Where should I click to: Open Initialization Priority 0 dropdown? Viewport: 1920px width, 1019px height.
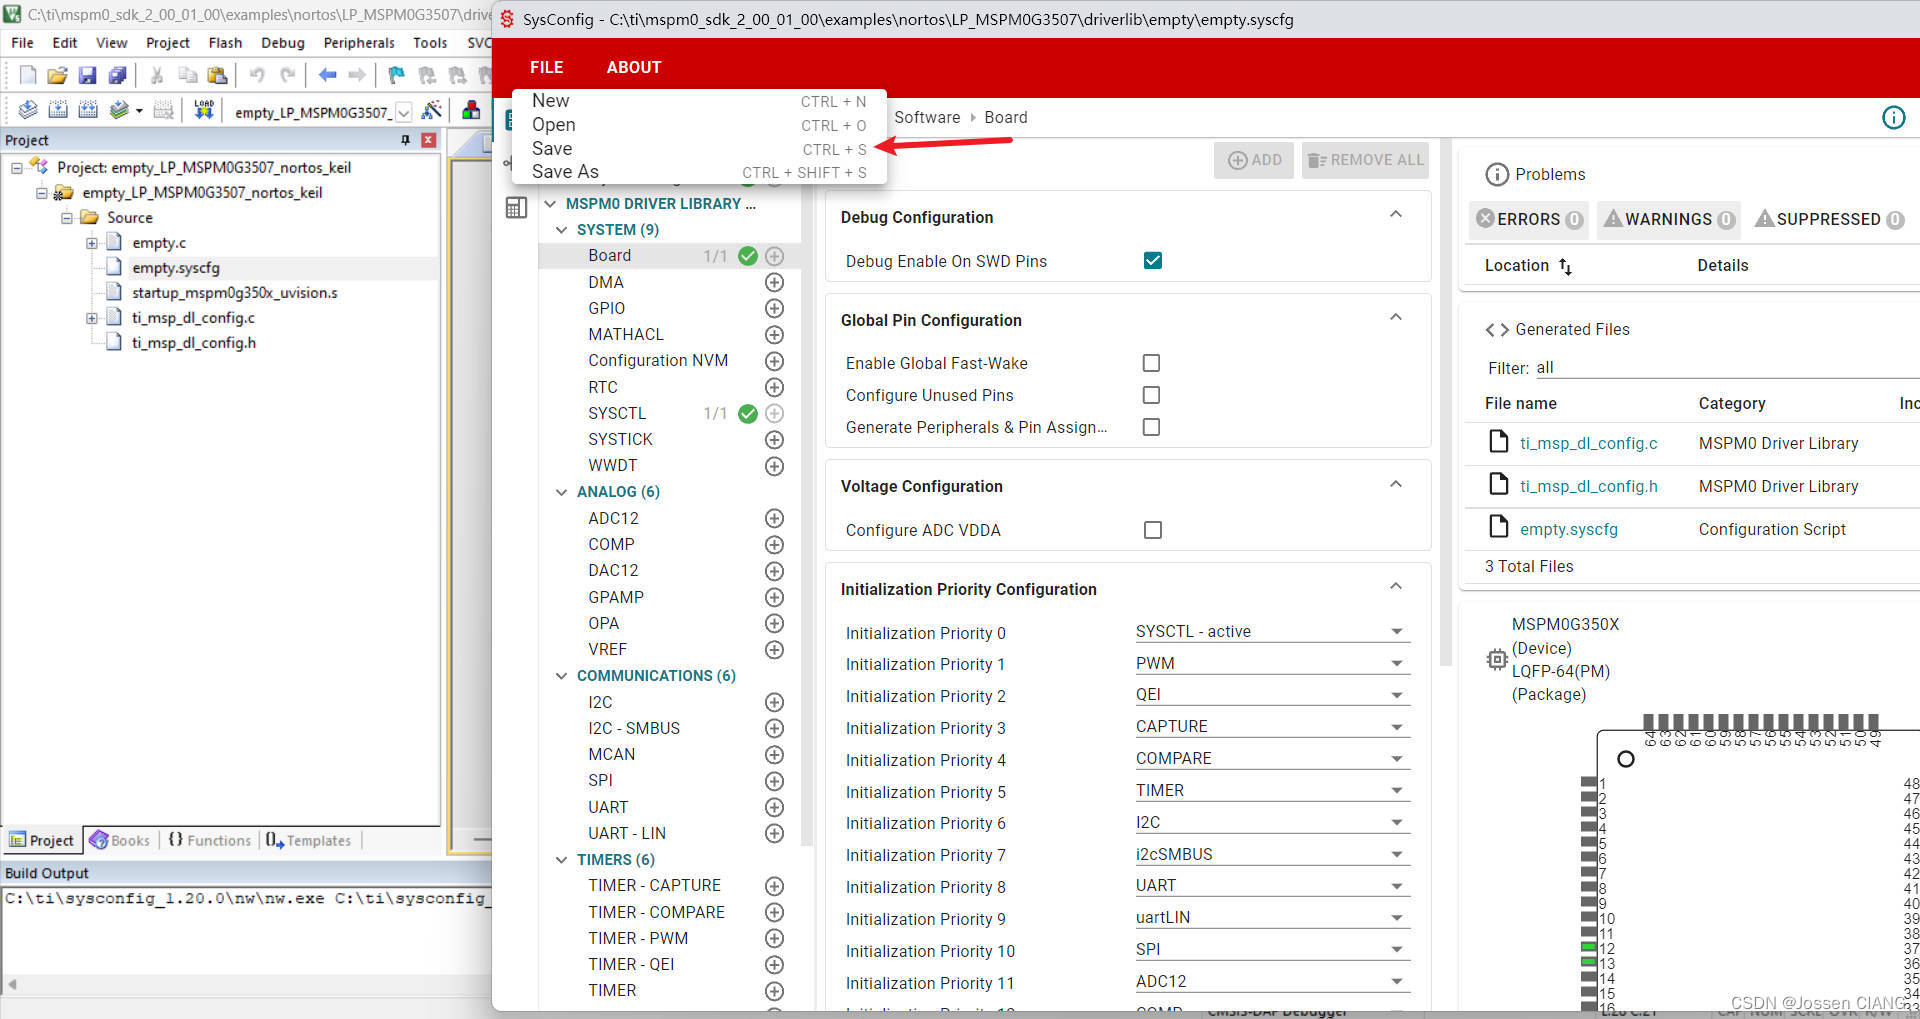pyautogui.click(x=1272, y=632)
